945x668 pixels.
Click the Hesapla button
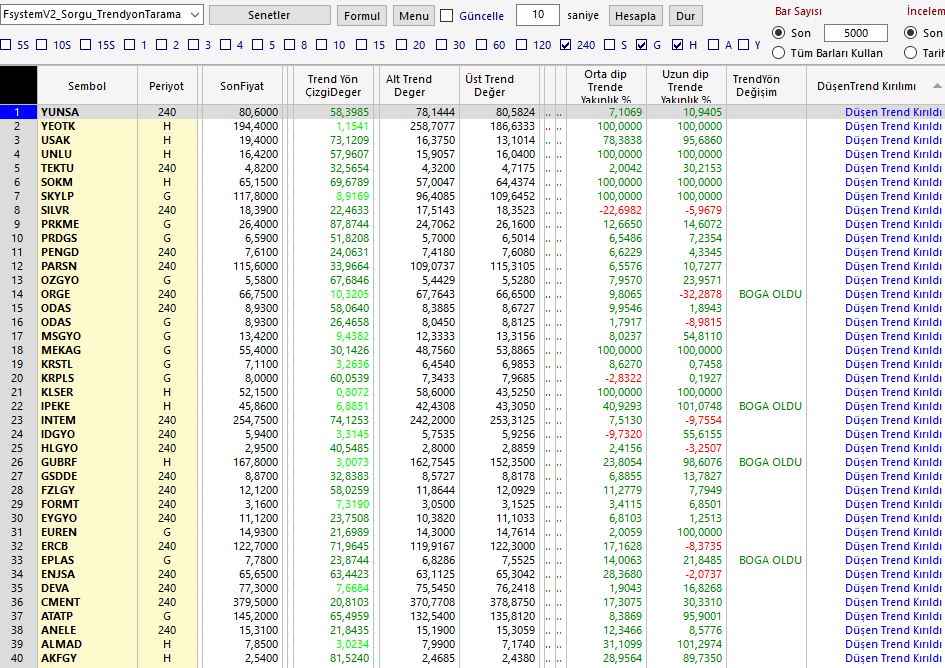pos(635,16)
